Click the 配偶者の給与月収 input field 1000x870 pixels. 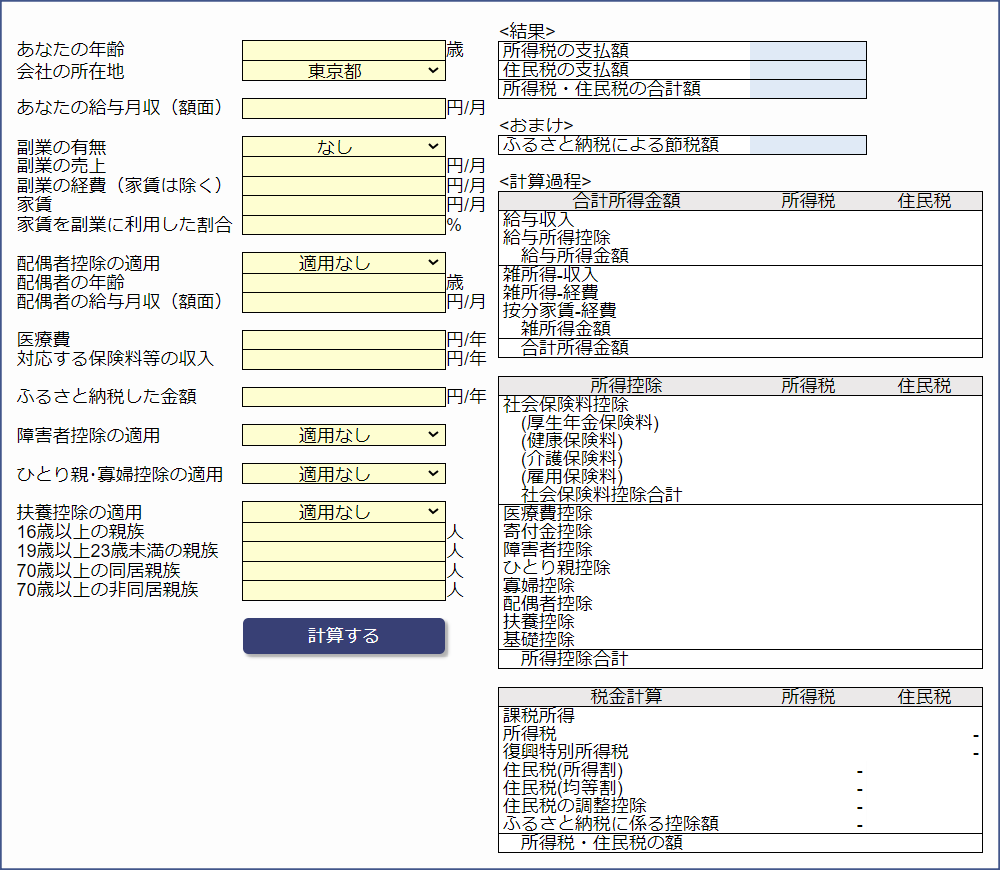coord(344,302)
